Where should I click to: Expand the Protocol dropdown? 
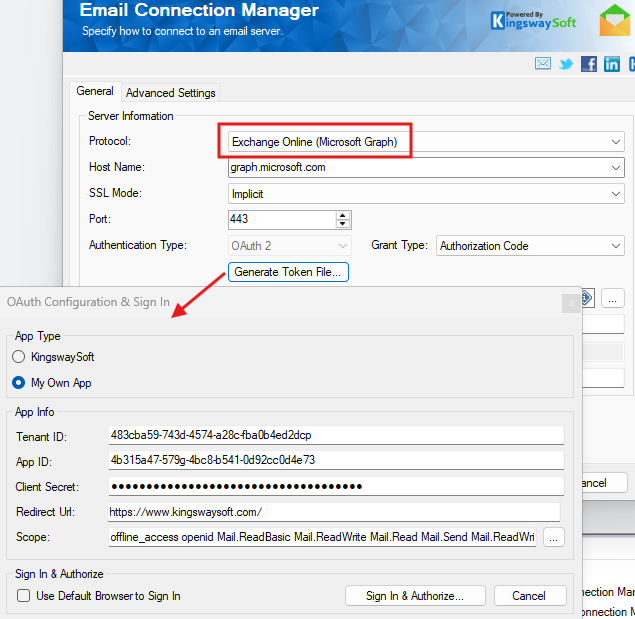click(616, 142)
